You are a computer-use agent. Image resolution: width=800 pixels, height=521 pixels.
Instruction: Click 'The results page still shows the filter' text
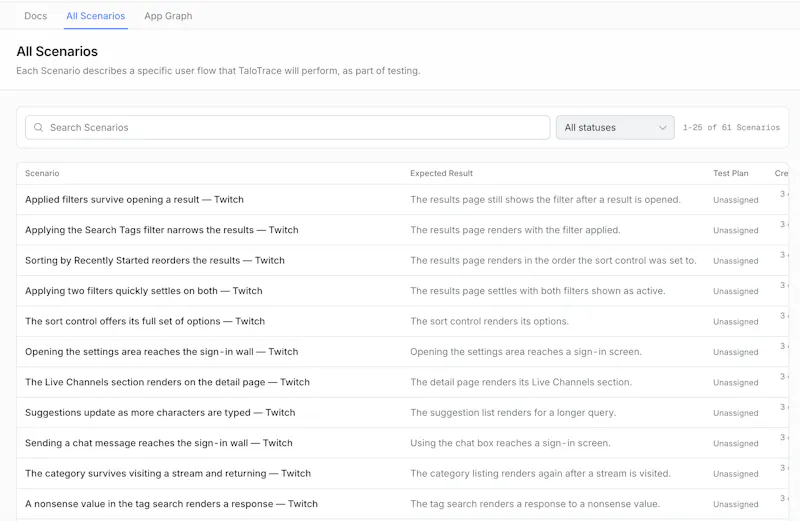[x=545, y=200]
